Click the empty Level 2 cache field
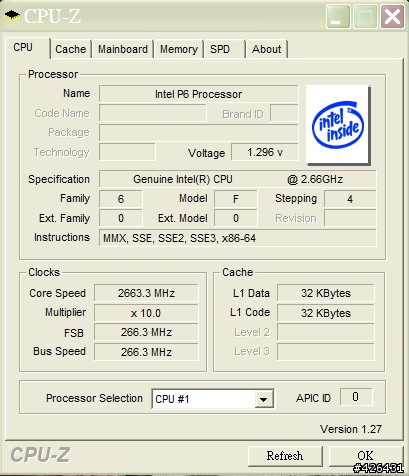Viewport: 409px width, 476px height. click(326, 332)
